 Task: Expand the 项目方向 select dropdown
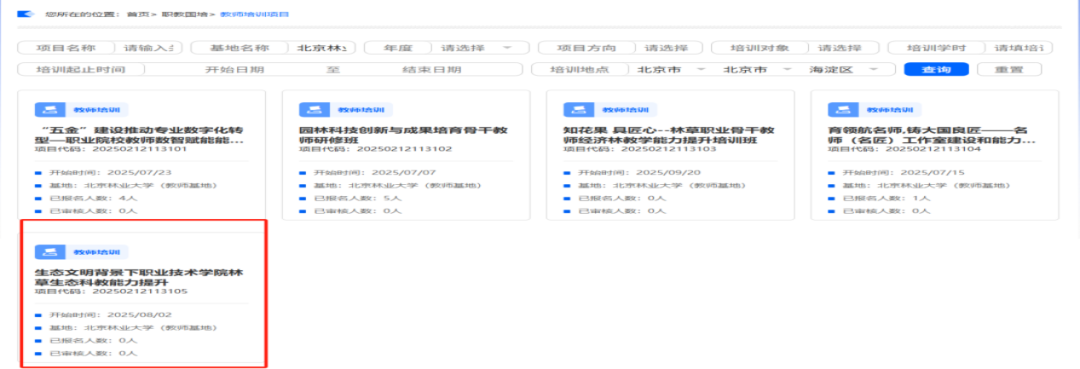click(668, 48)
